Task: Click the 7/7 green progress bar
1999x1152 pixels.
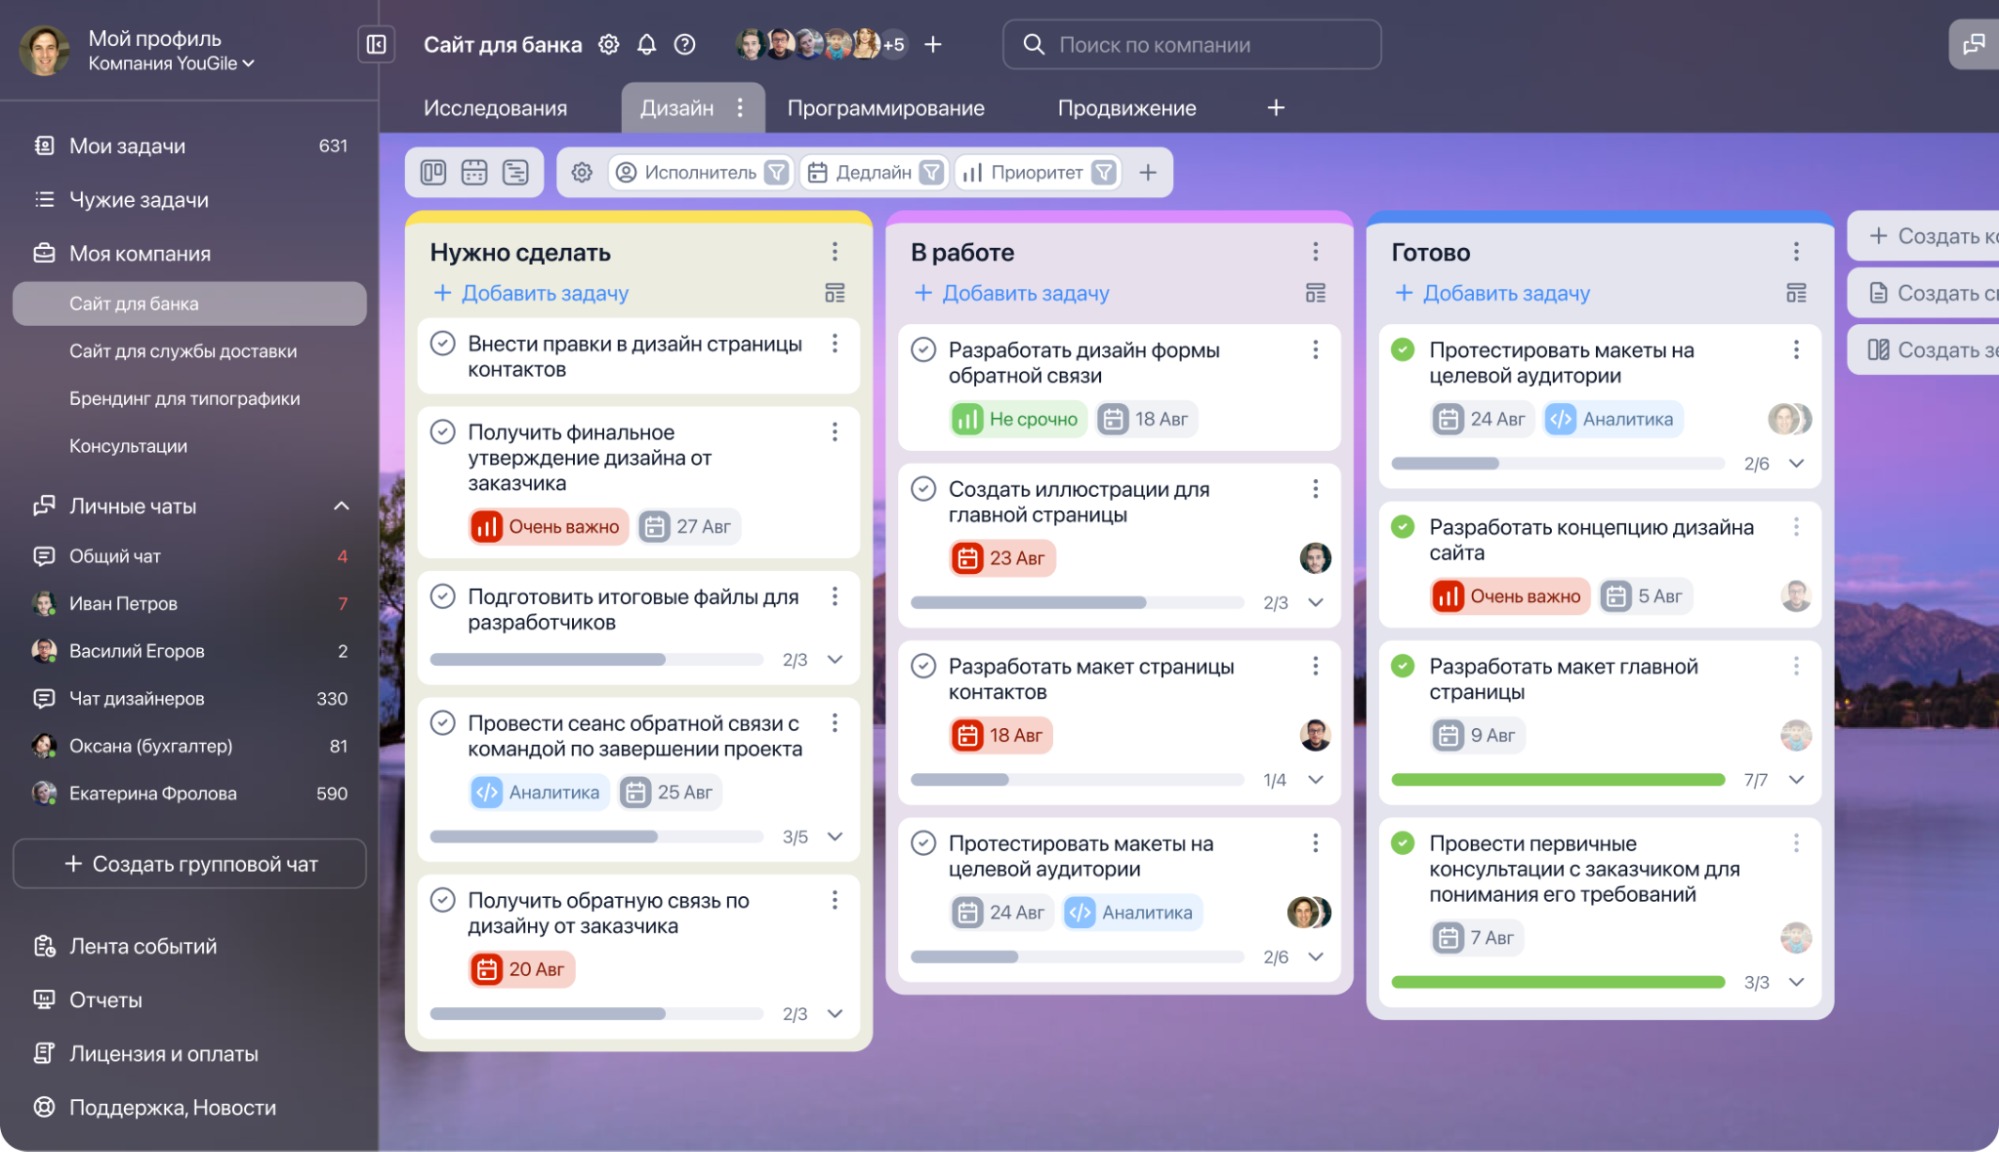Action: point(1558,780)
